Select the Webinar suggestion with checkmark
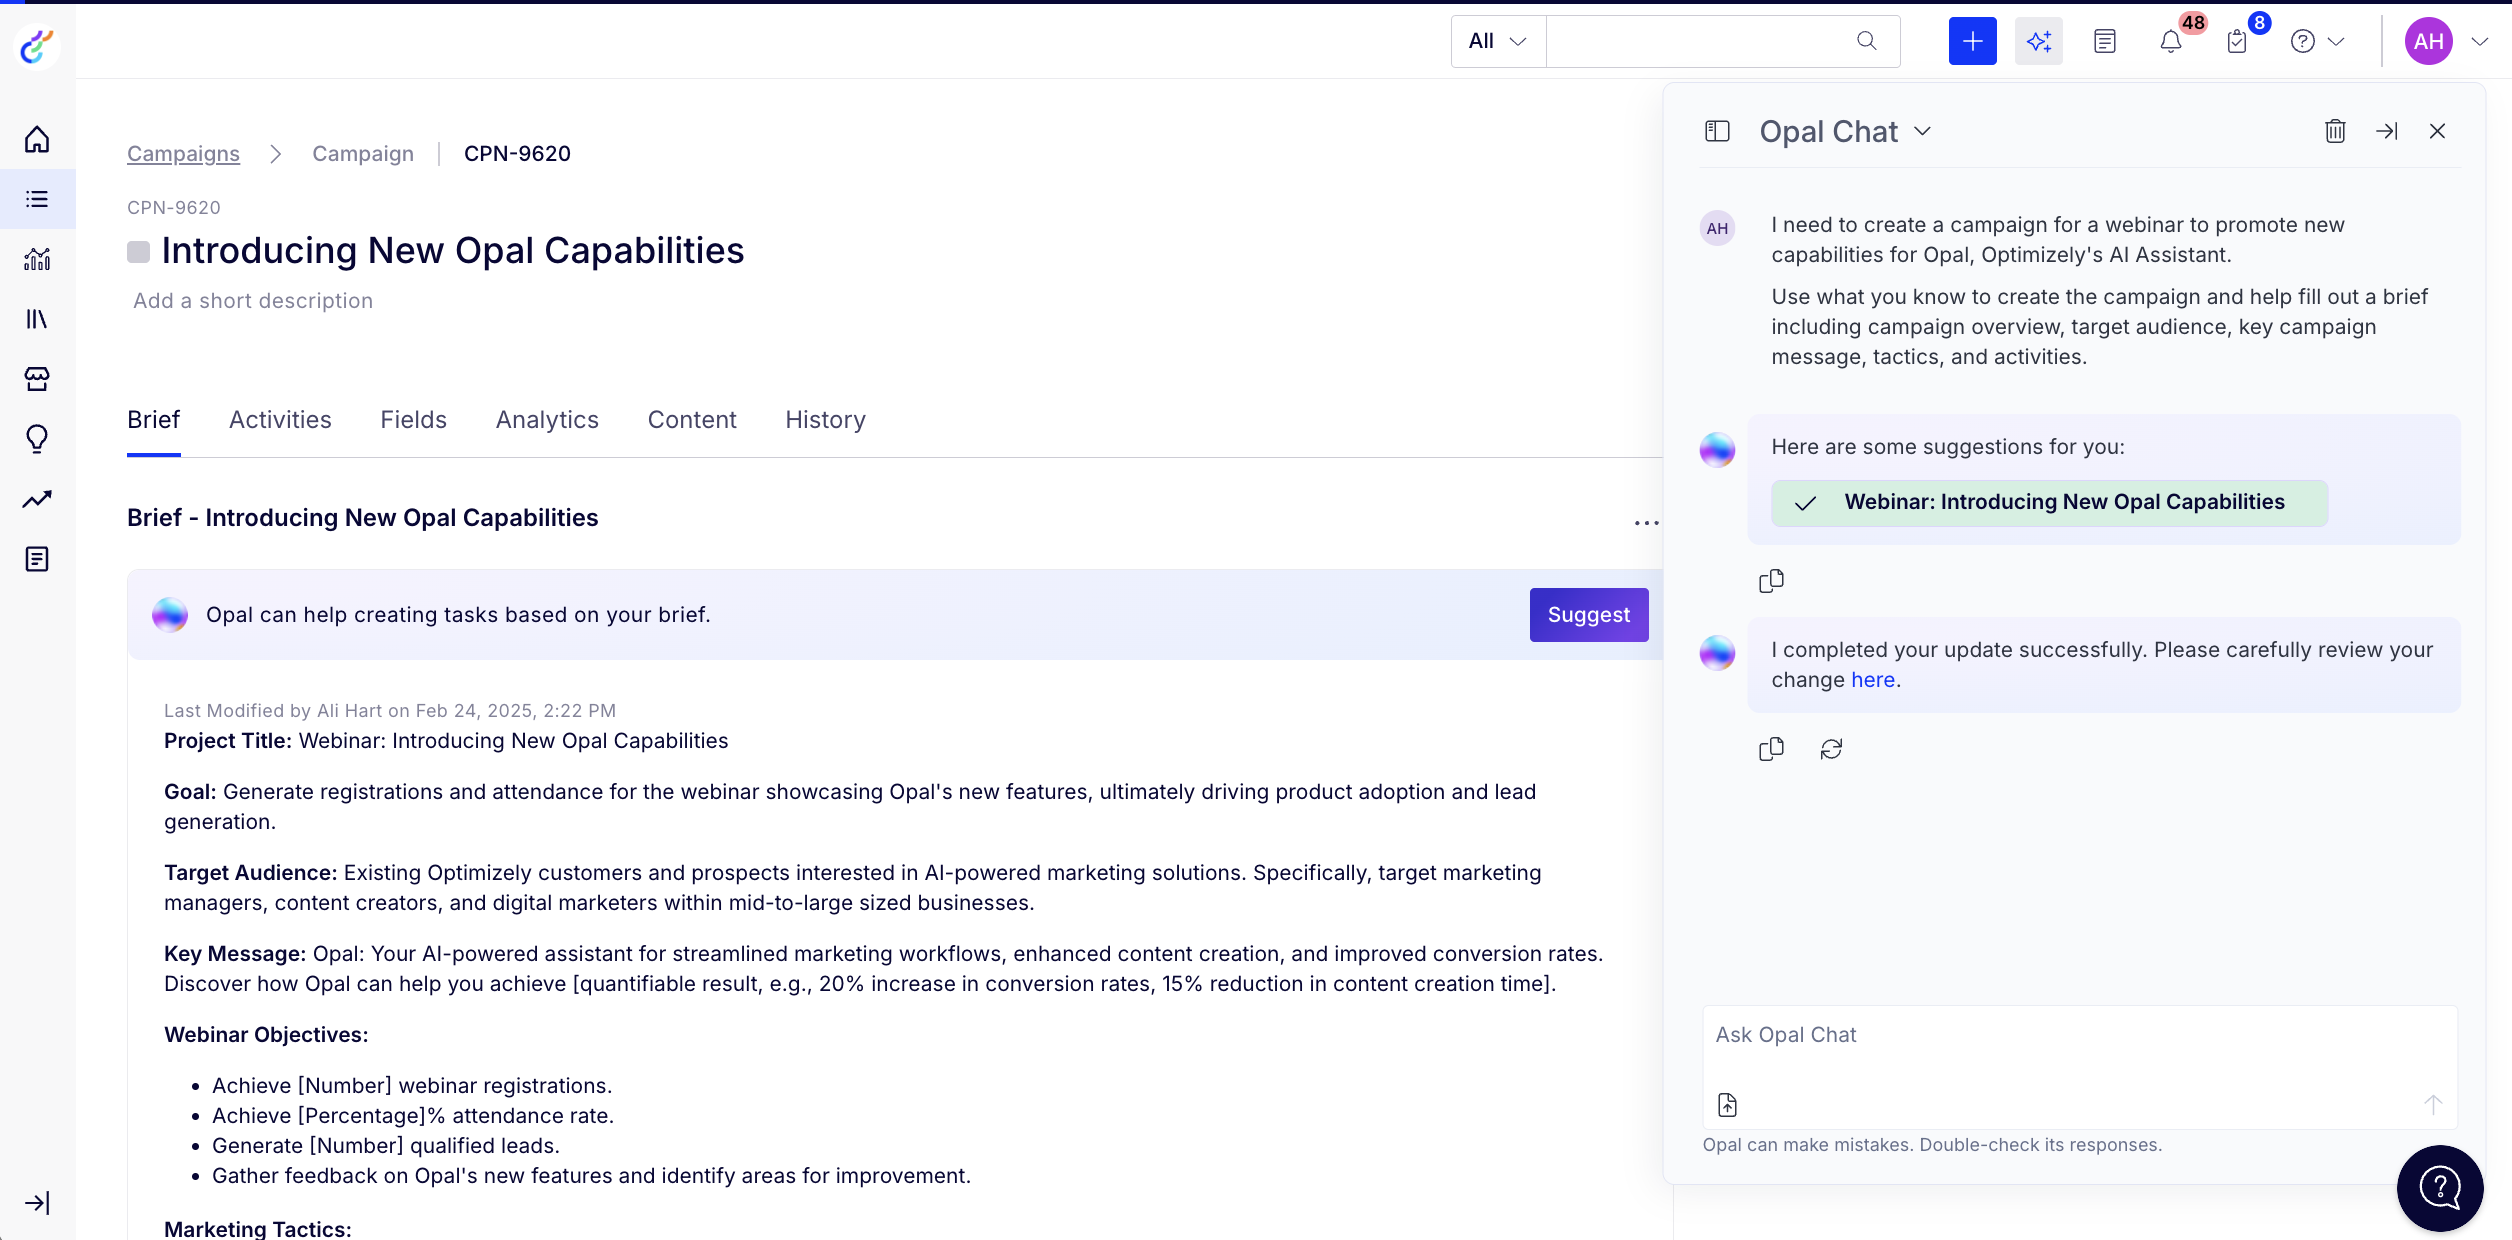The width and height of the screenshot is (2512, 1240). [x=2049, y=503]
